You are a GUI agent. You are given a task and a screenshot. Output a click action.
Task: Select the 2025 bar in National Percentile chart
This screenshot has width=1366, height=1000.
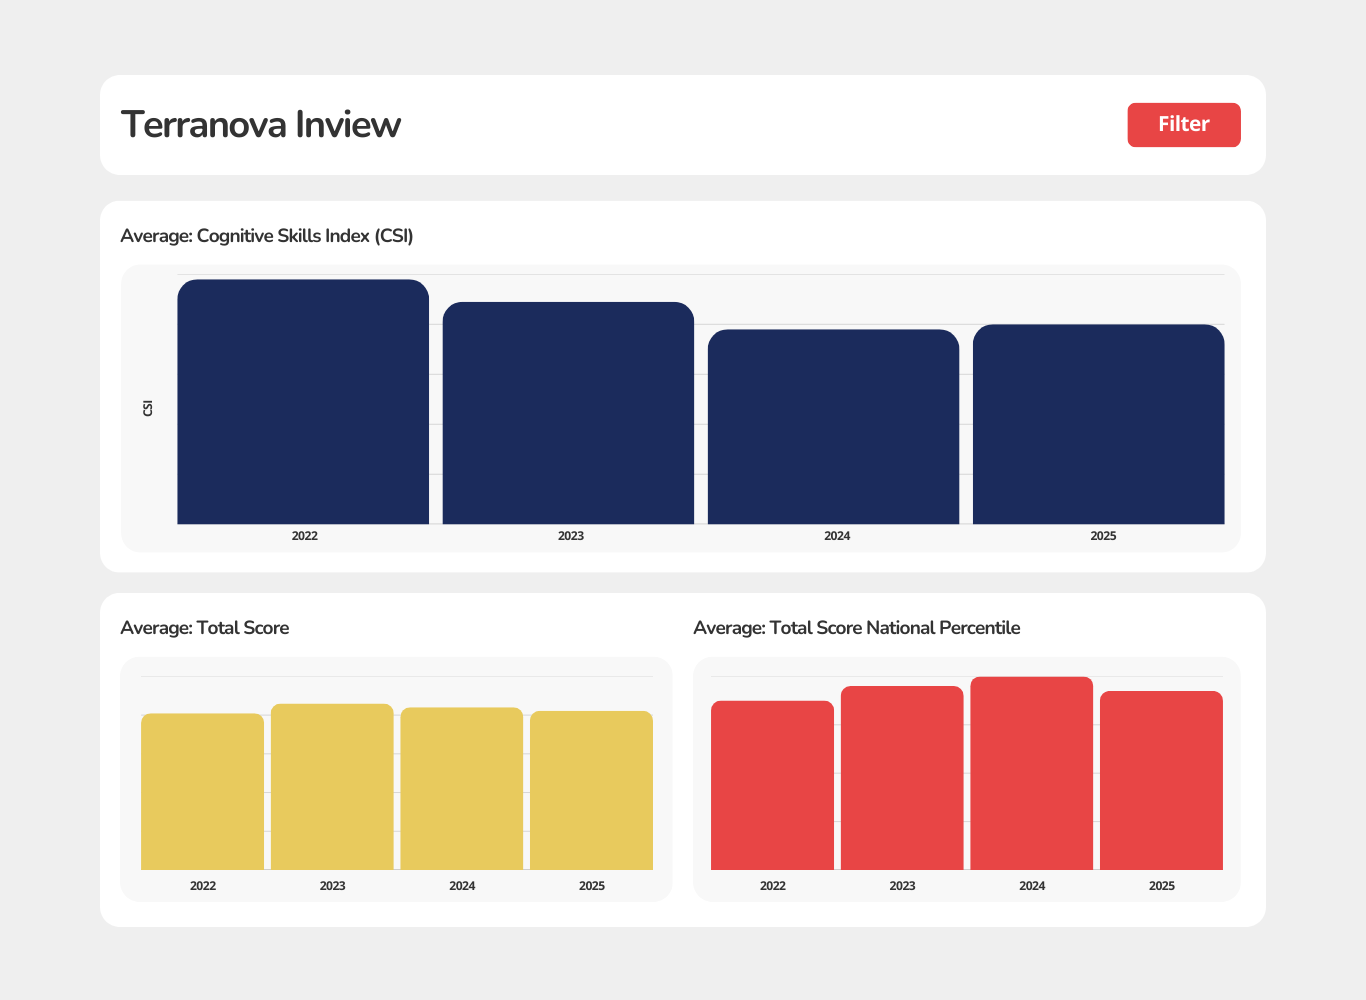[1161, 781]
